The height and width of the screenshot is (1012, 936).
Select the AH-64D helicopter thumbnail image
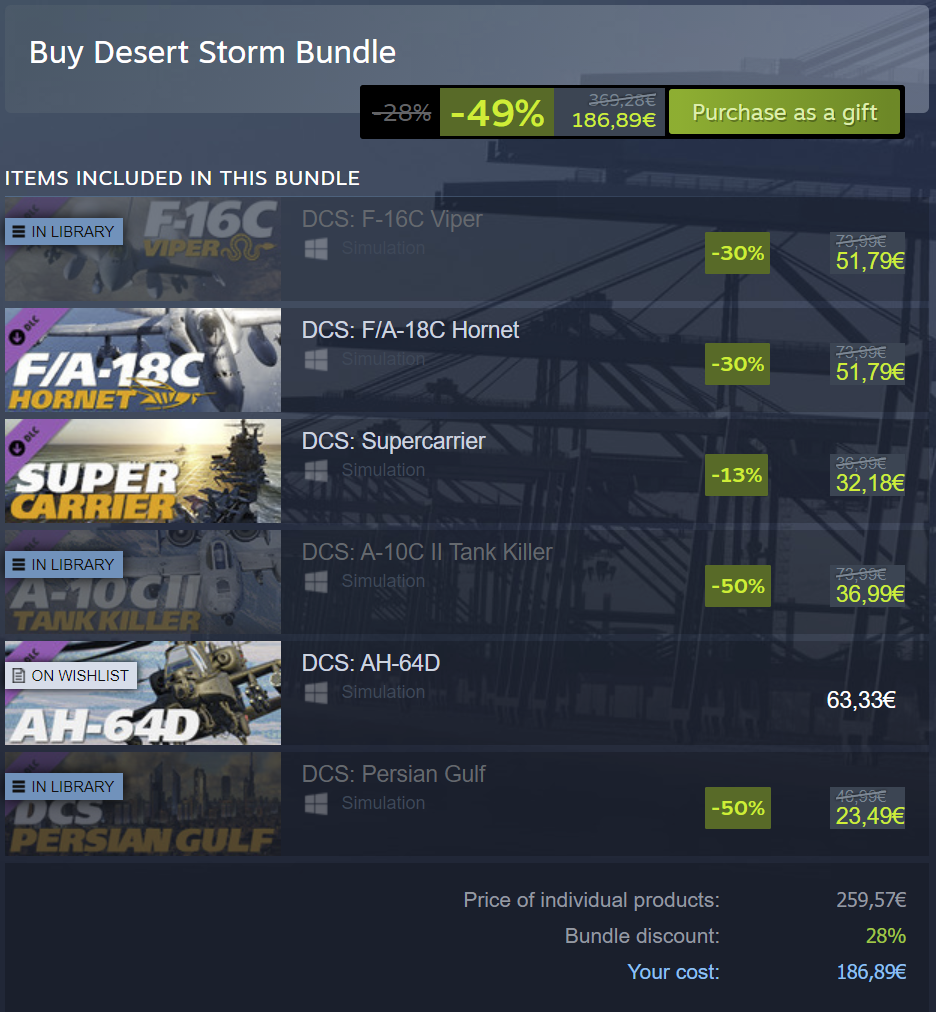pyautogui.click(x=143, y=693)
